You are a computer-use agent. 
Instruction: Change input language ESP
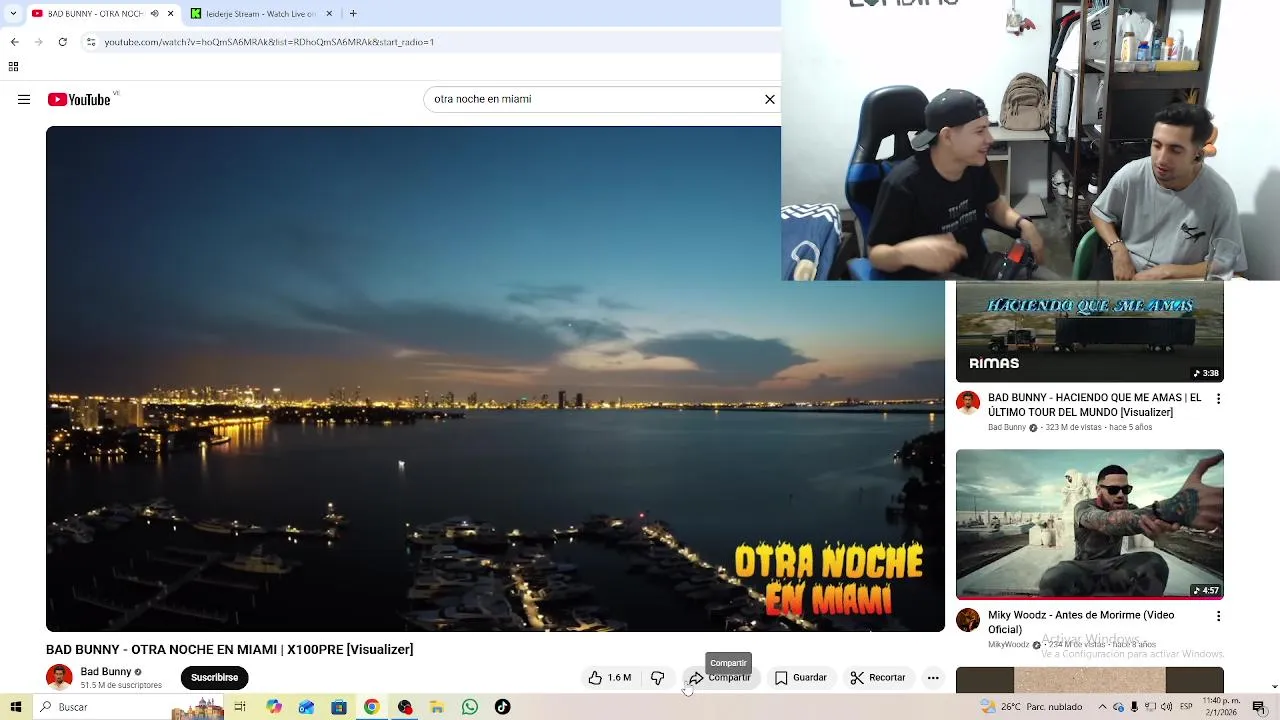(1186, 707)
